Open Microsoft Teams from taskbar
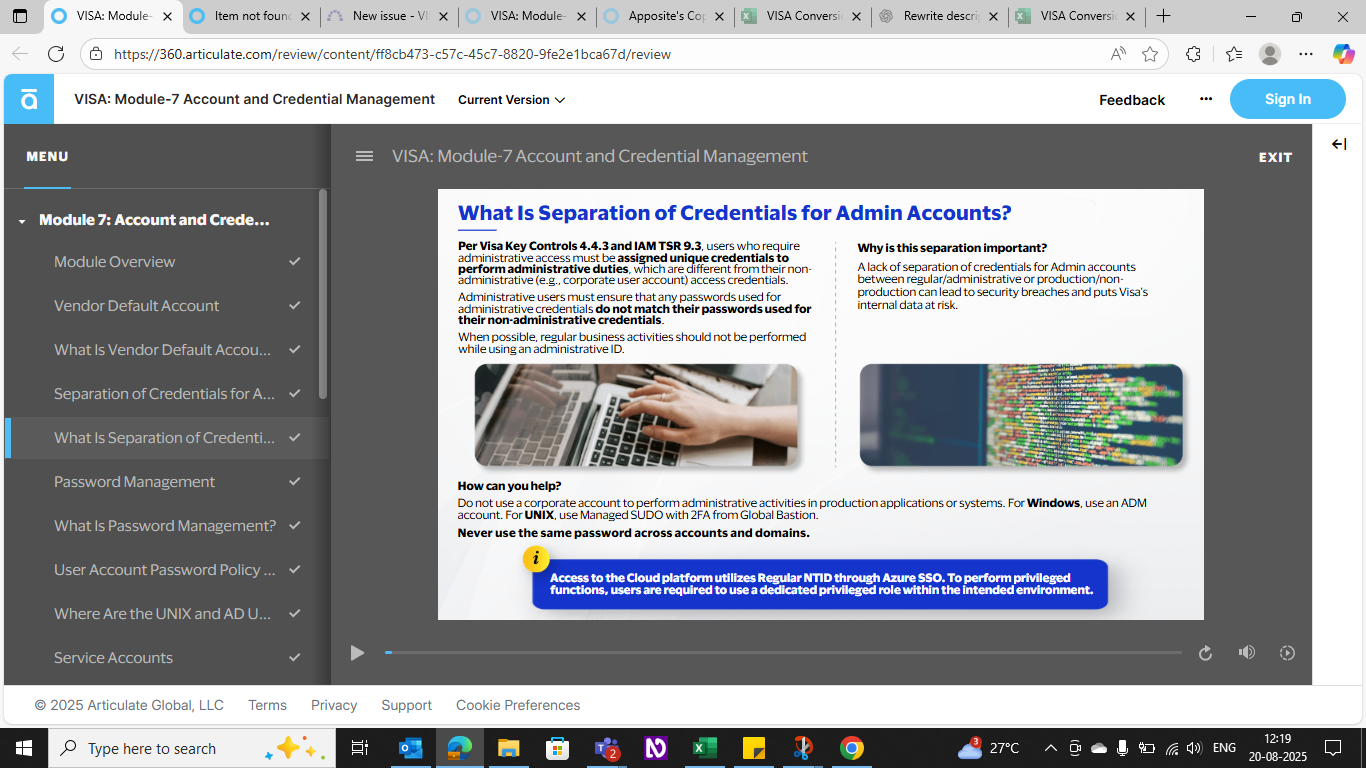 click(x=606, y=748)
